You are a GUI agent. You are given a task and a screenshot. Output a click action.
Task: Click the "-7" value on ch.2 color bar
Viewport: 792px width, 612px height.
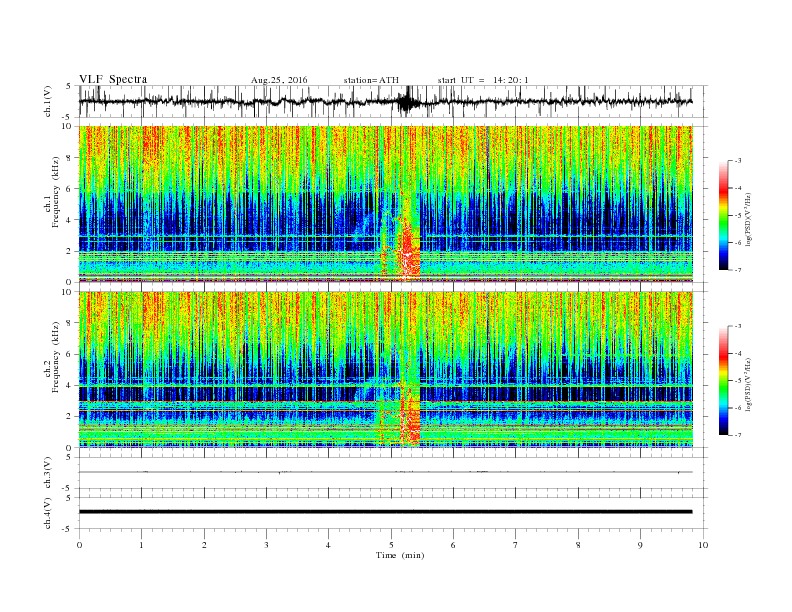pyautogui.click(x=738, y=435)
